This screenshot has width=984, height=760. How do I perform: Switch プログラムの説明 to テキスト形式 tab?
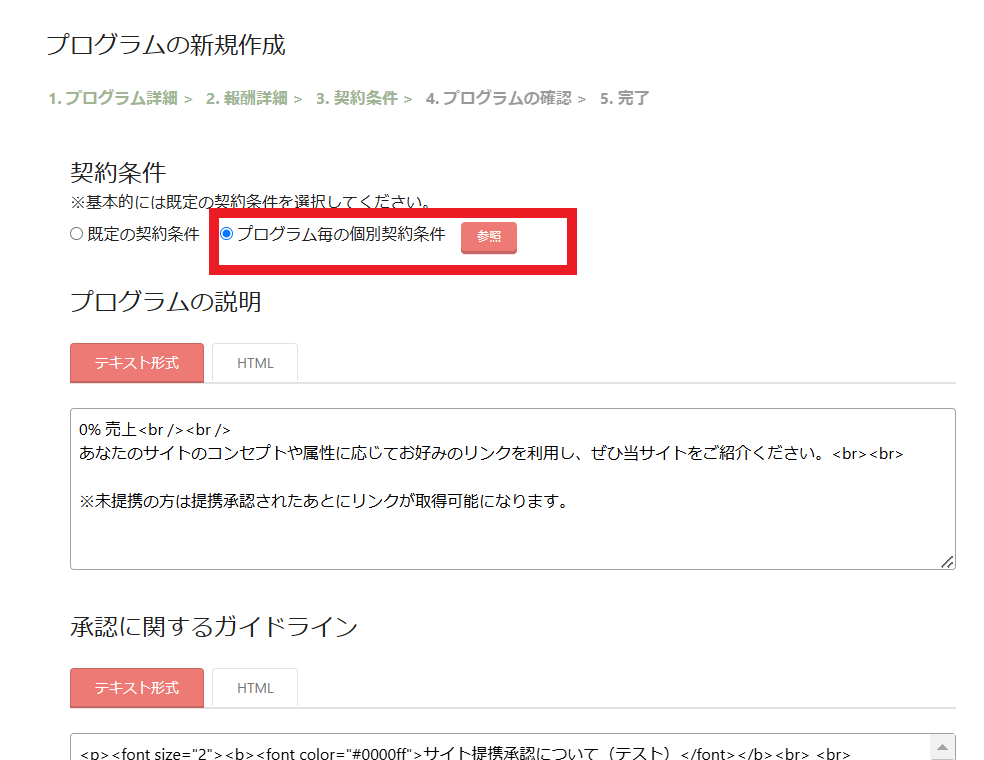pyautogui.click(x=137, y=363)
